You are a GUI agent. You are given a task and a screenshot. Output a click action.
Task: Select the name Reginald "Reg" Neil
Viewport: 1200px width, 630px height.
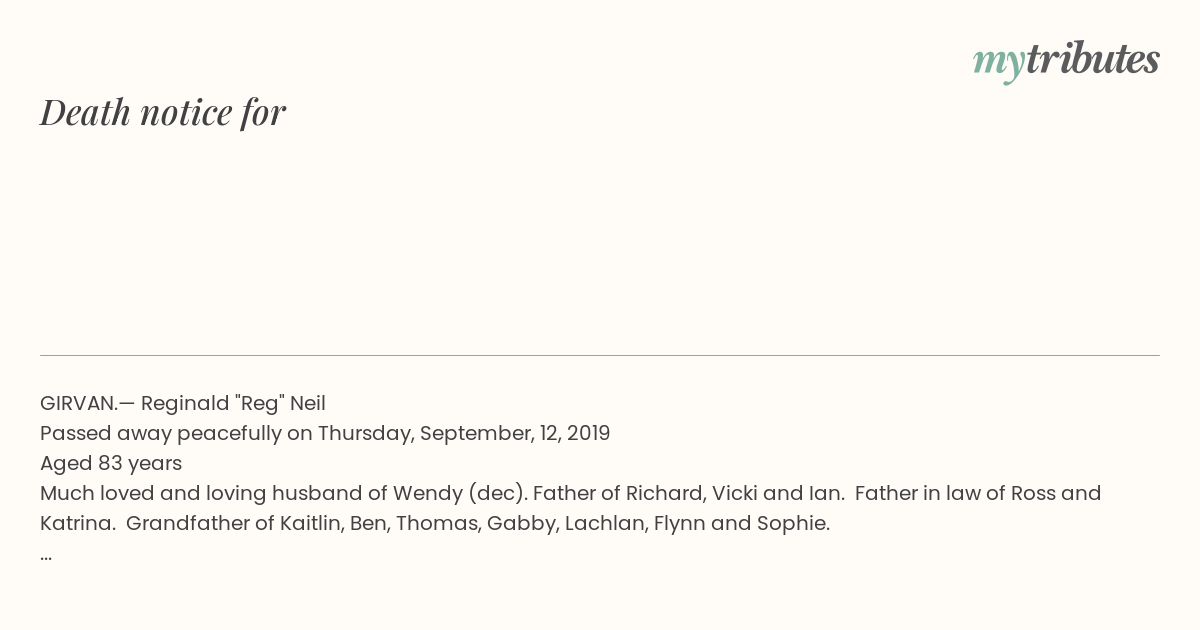(233, 403)
